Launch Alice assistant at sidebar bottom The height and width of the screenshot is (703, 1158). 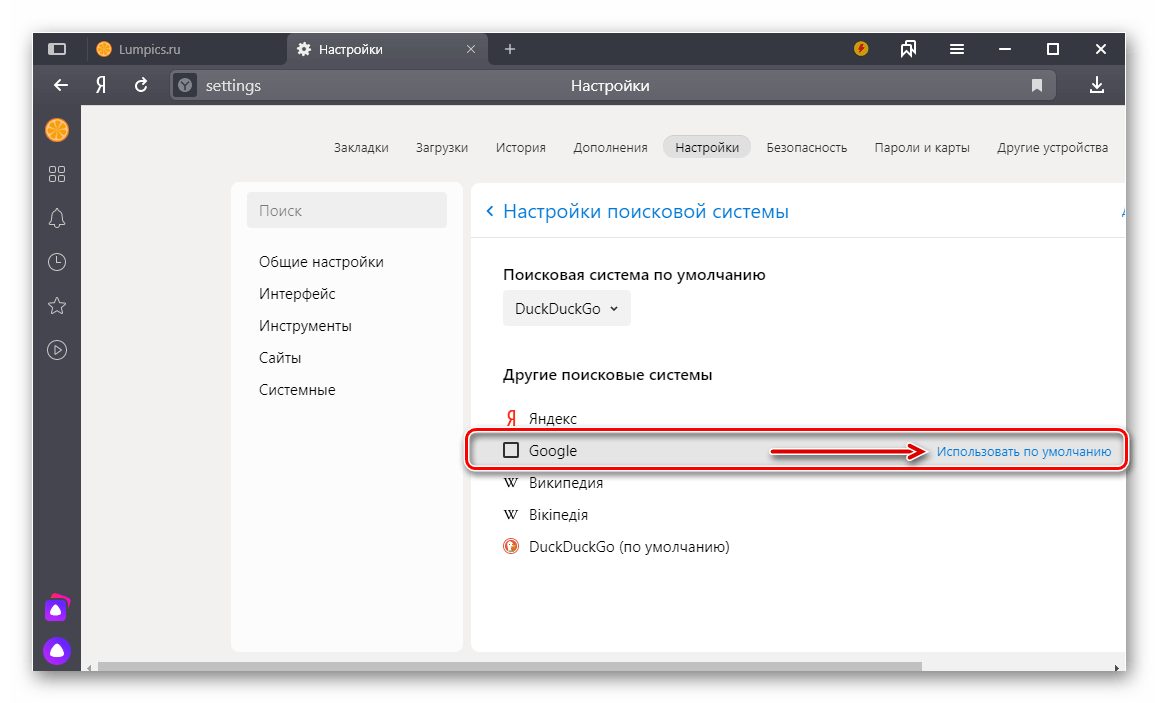pyautogui.click(x=57, y=651)
